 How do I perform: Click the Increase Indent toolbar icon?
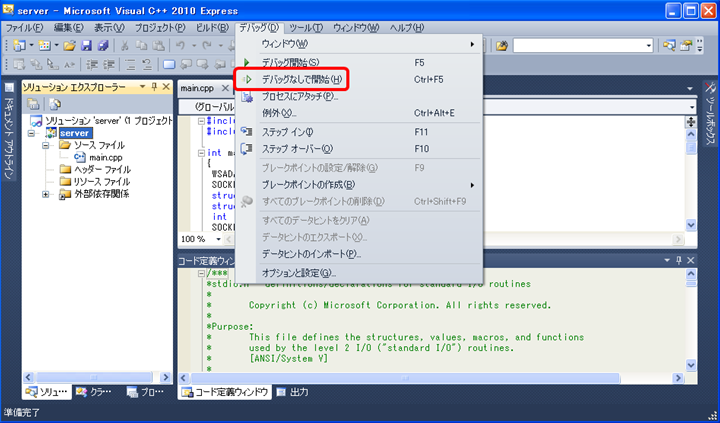click(108, 65)
